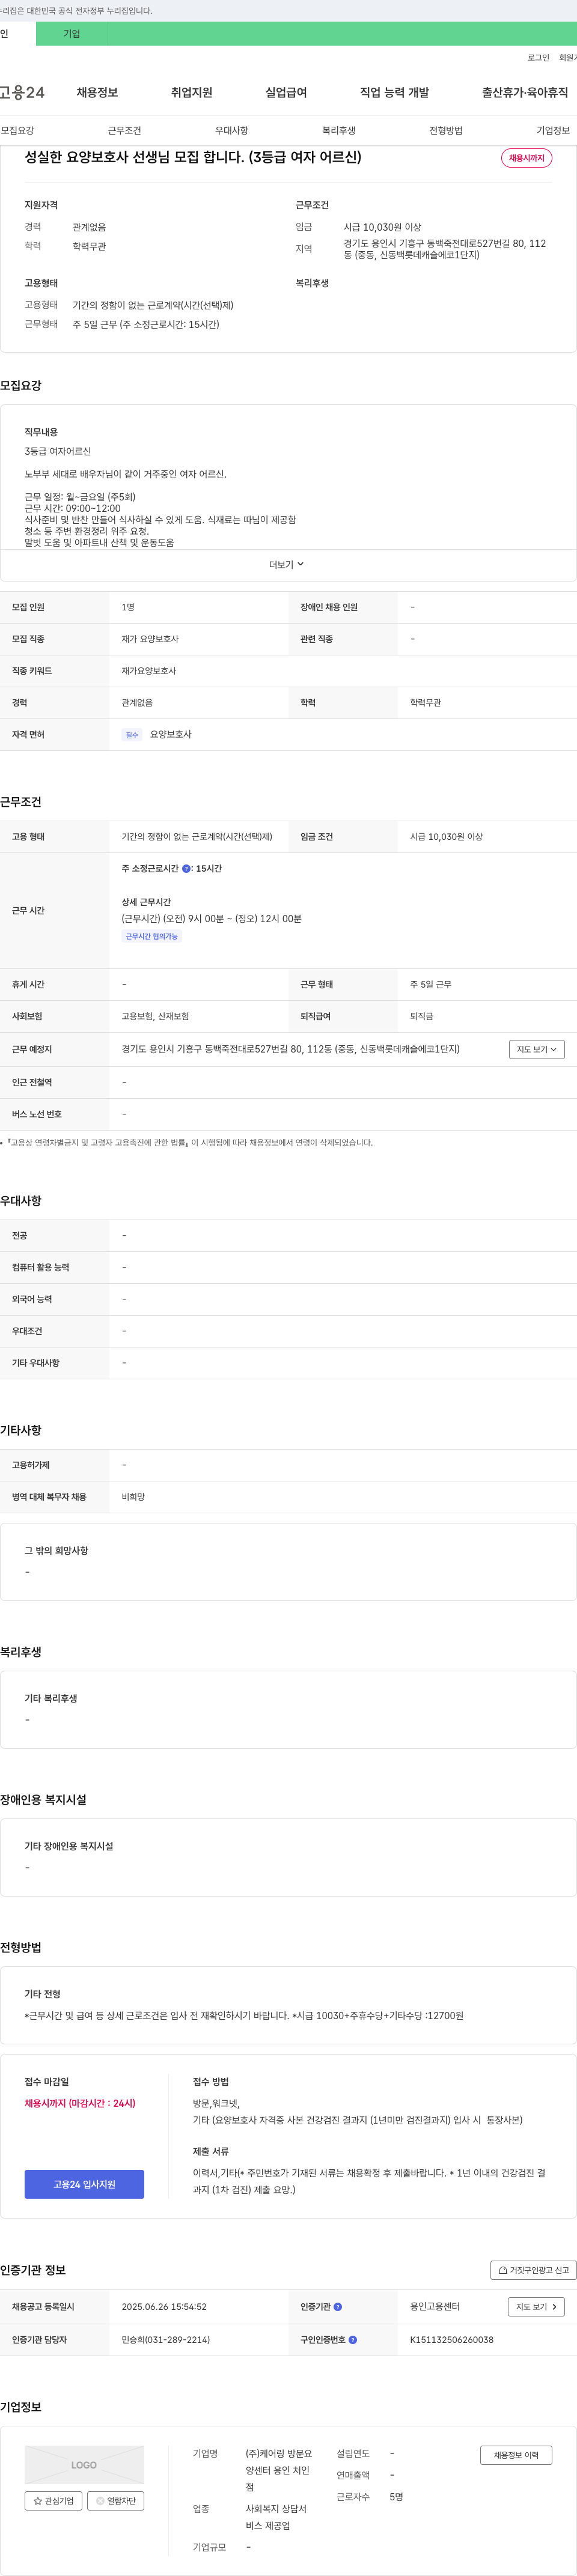This screenshot has height=2576, width=577.
Task: Click the 고용24 logo
Action: point(22,92)
